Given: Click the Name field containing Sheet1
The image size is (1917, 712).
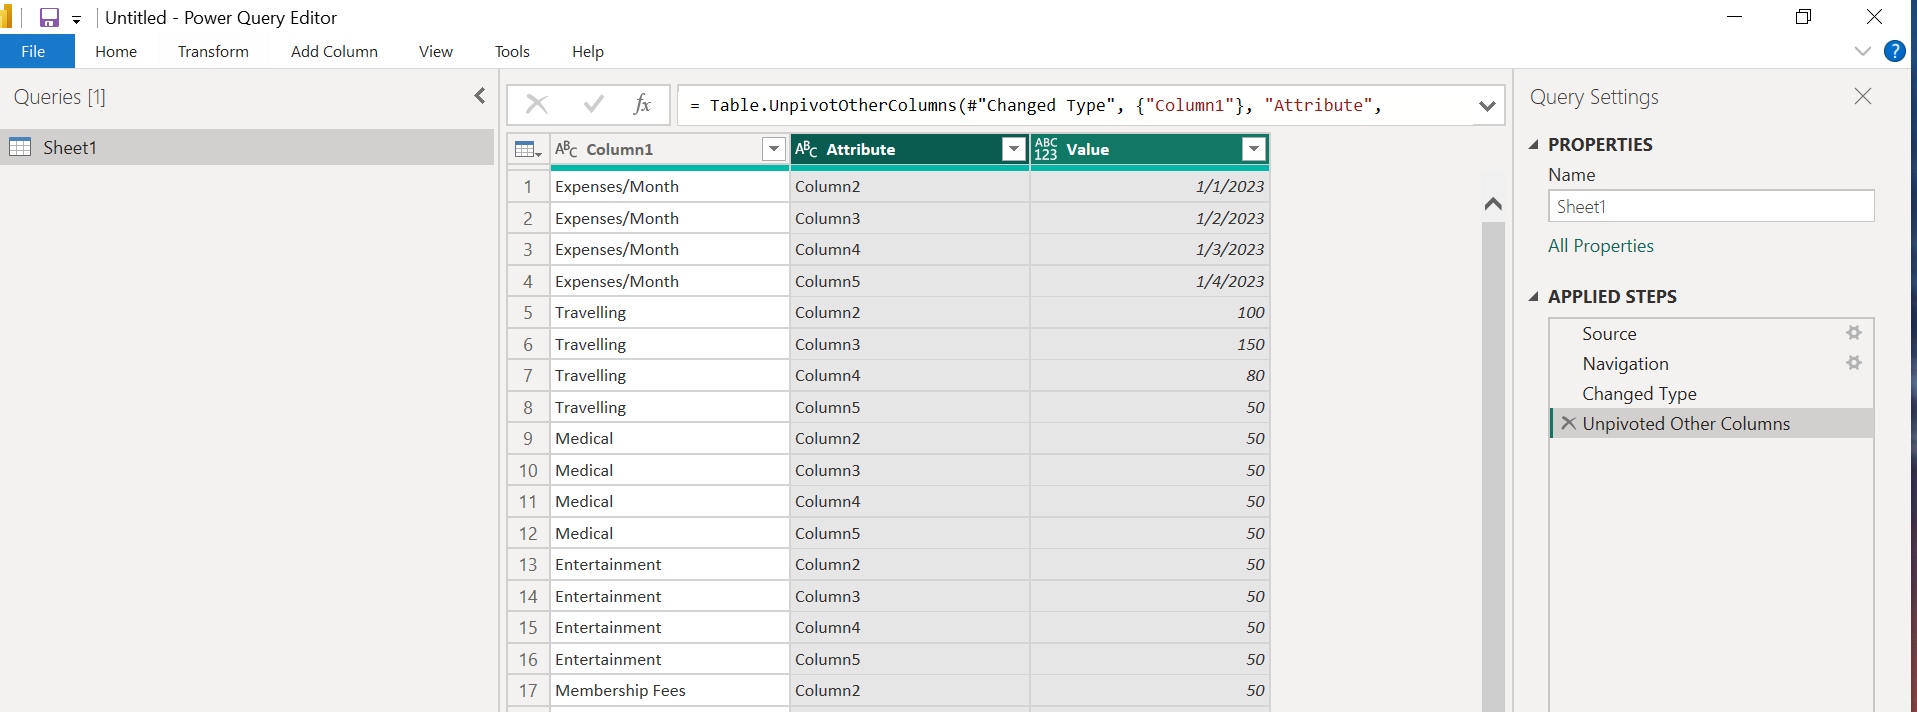Looking at the screenshot, I should tap(1711, 206).
